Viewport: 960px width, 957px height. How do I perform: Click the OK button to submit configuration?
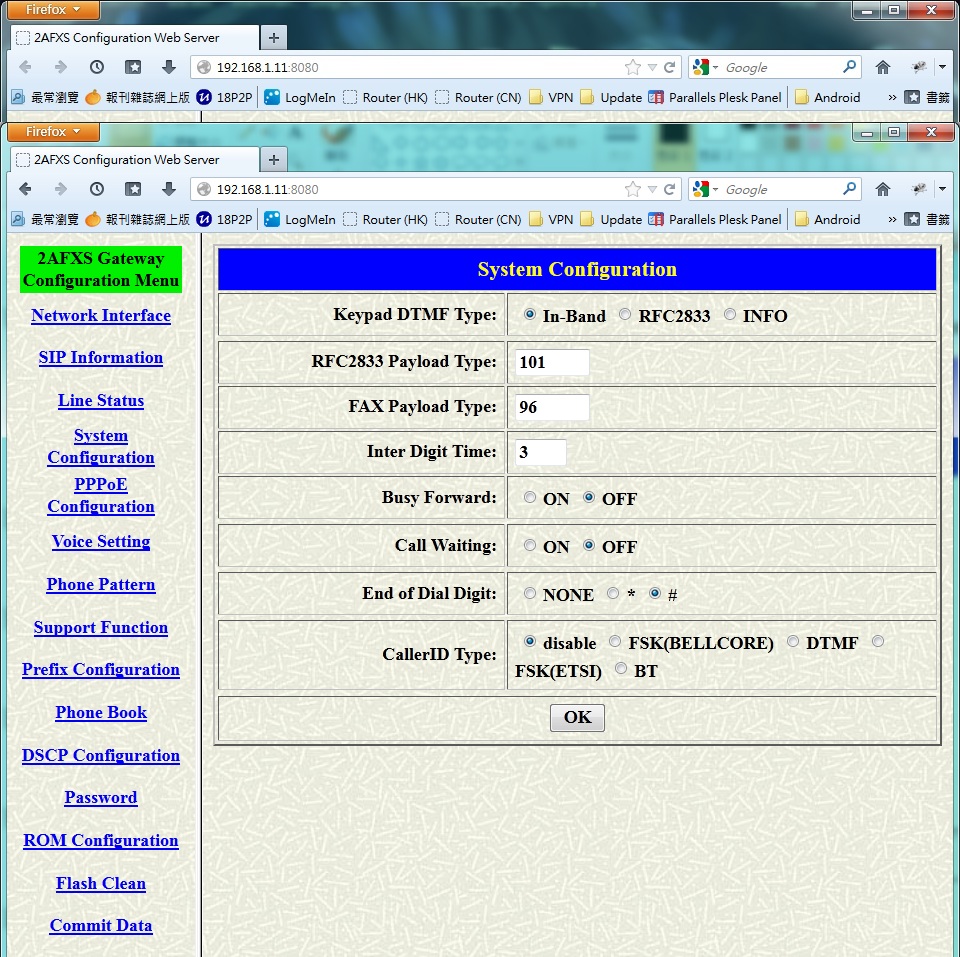[577, 717]
